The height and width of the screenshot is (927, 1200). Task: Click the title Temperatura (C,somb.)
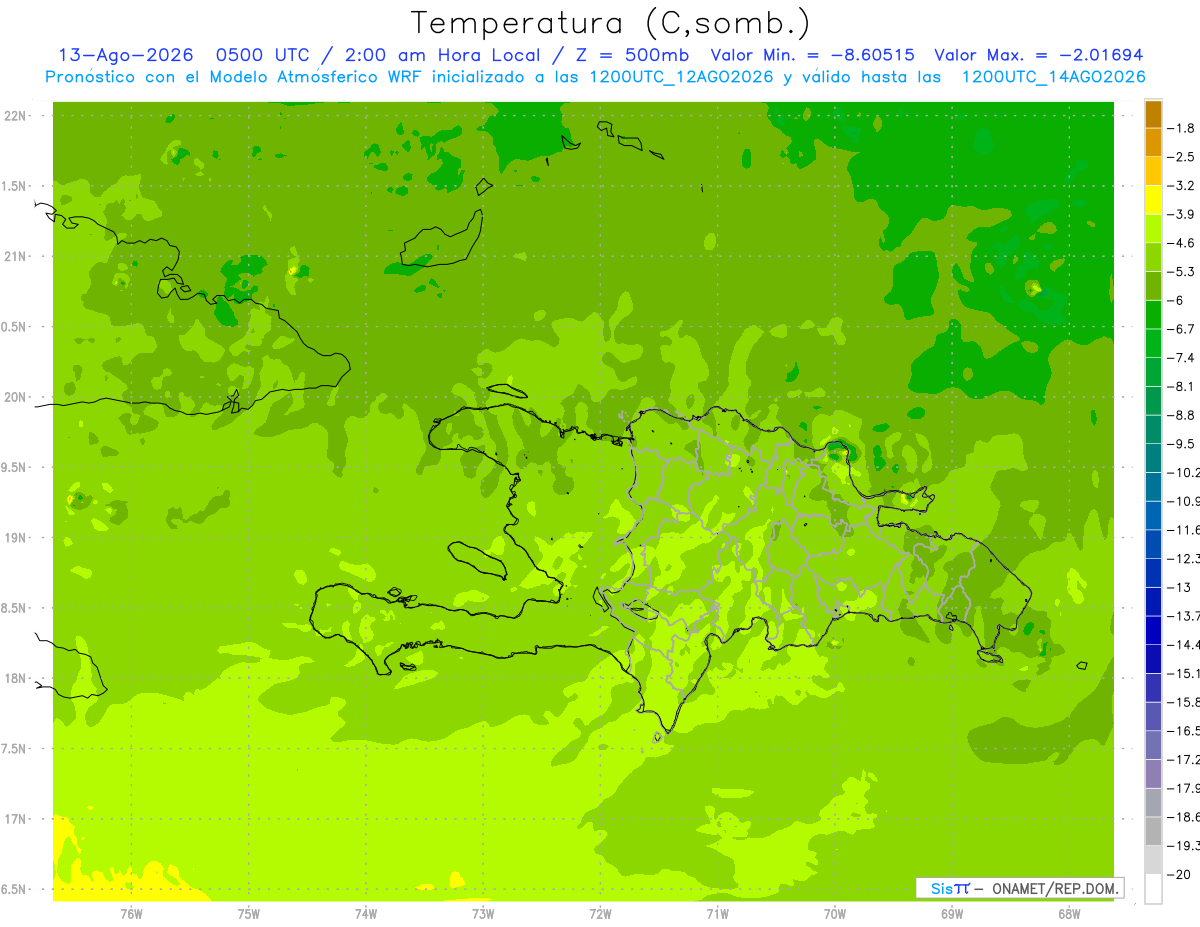[x=610, y=23]
